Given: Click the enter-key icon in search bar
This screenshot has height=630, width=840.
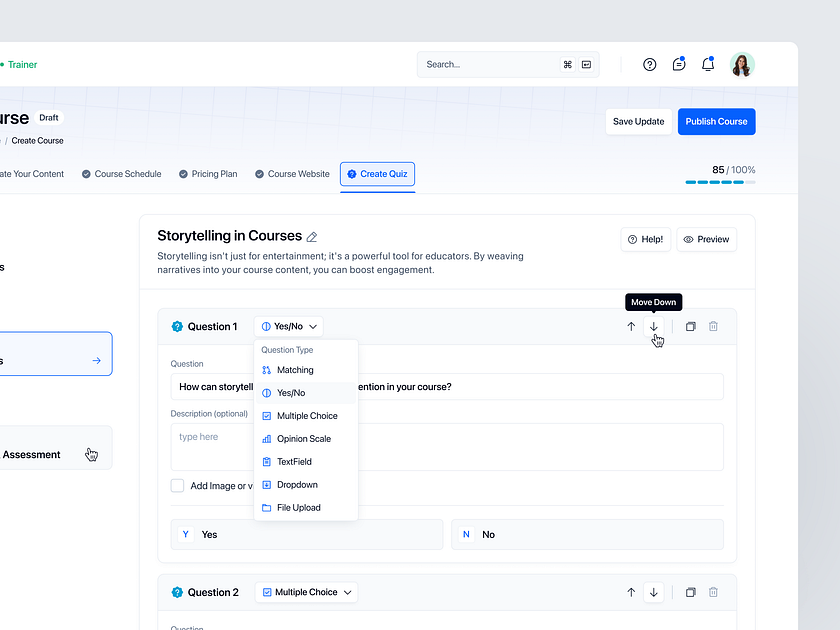Looking at the screenshot, I should tap(587, 64).
